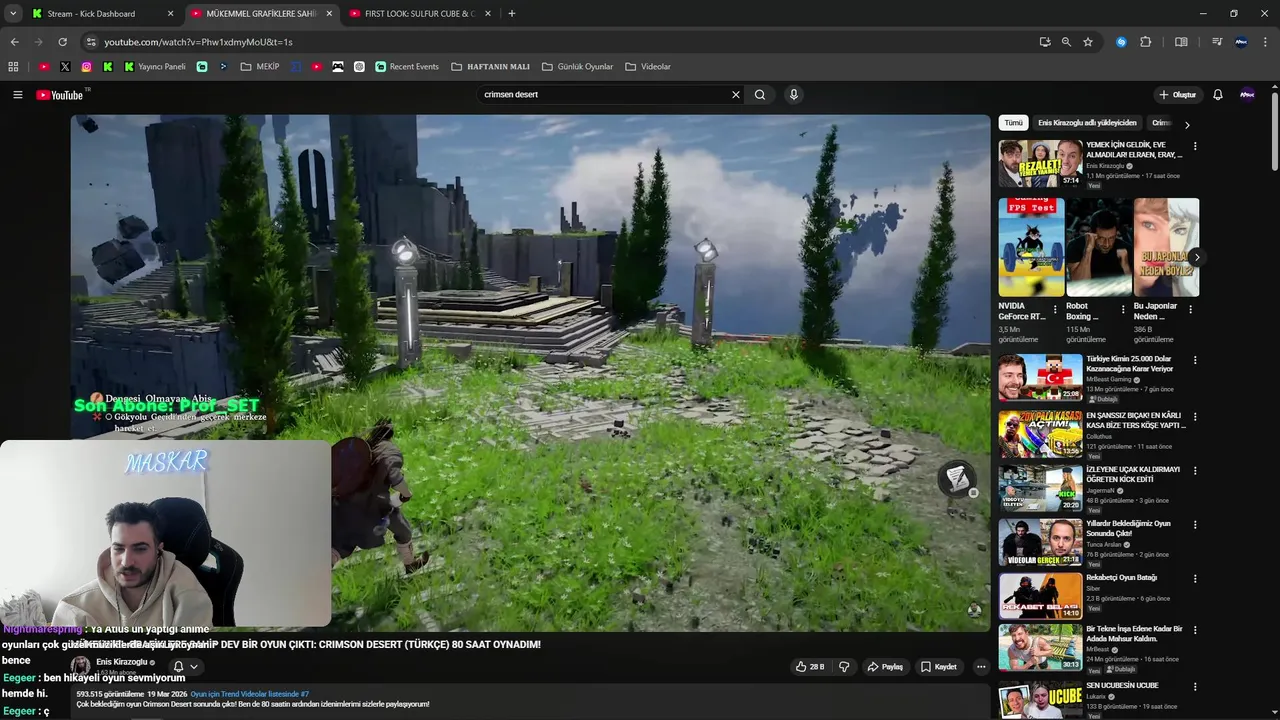Screen dimensions: 1280x720
Task: Open media controls in Chrome toolbar
Action: pyautogui.click(x=1217, y=42)
